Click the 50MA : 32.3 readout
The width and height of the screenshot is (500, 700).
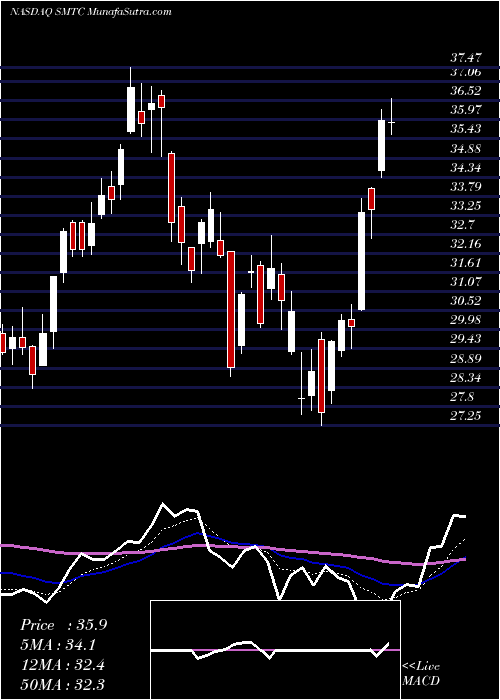click(x=63, y=684)
